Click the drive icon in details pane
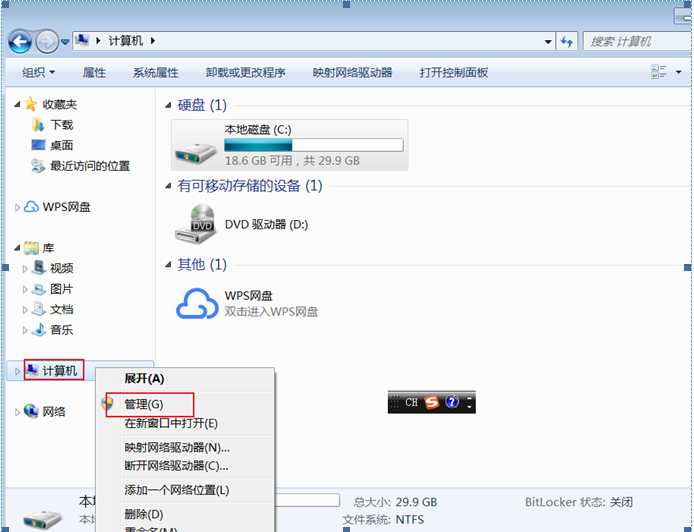Image resolution: width=694 pixels, height=532 pixels. pos(42,518)
